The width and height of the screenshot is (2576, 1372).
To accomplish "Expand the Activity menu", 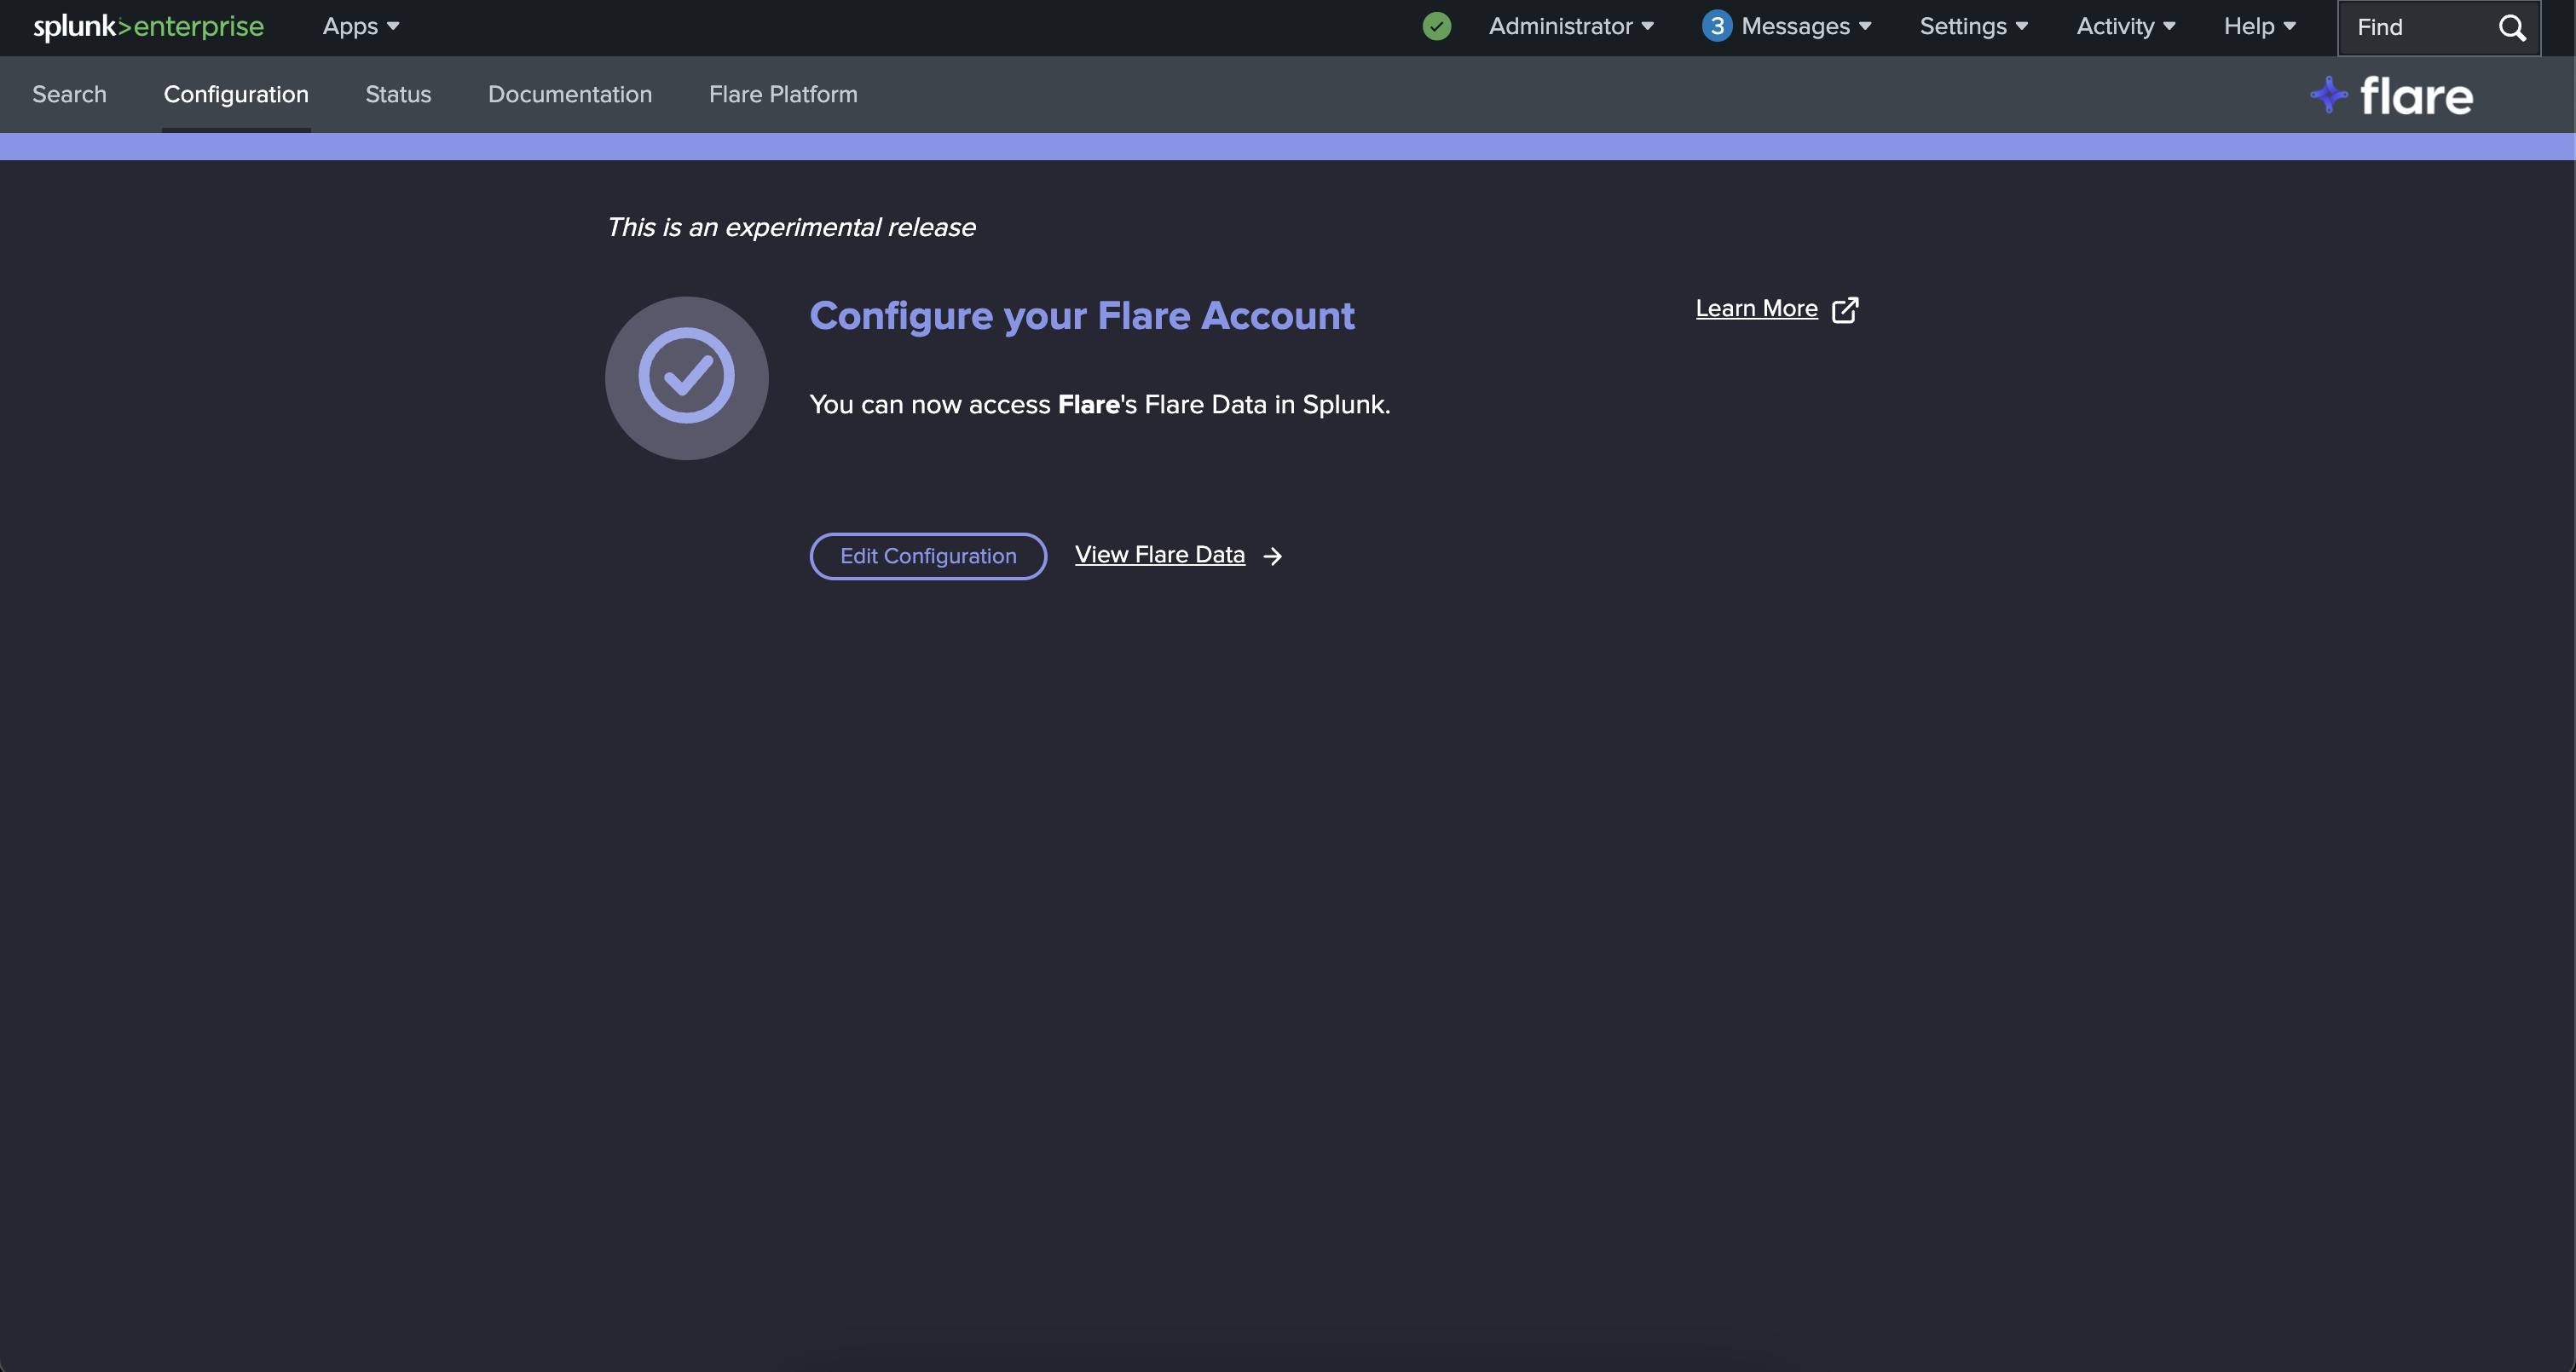I will [x=2126, y=27].
